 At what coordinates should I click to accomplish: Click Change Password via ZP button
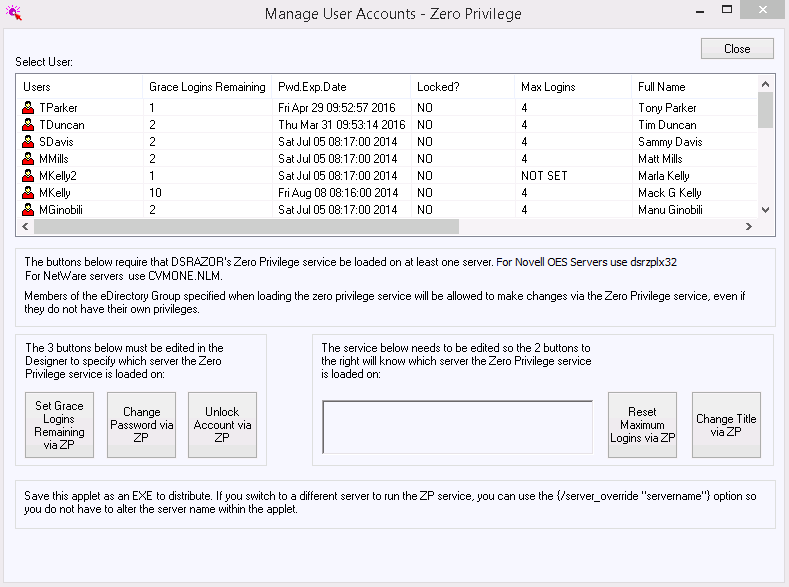[x=141, y=425]
